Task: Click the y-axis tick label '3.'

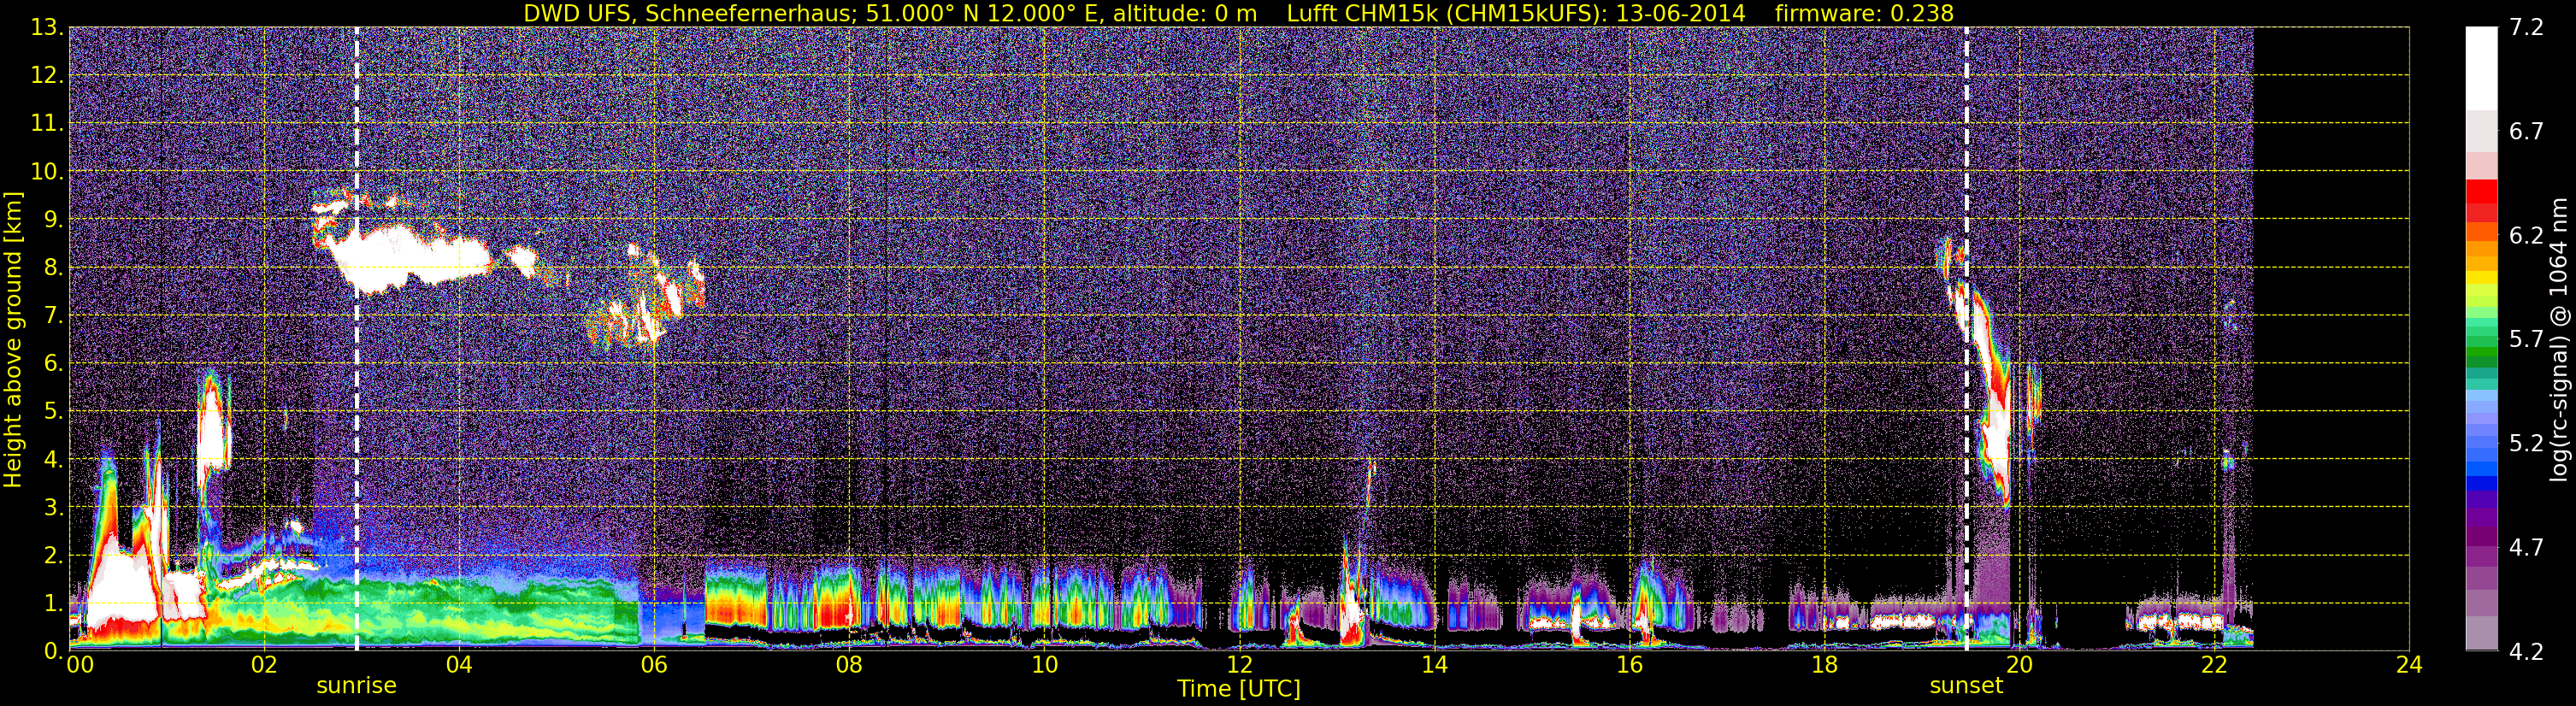Action: pos(53,508)
